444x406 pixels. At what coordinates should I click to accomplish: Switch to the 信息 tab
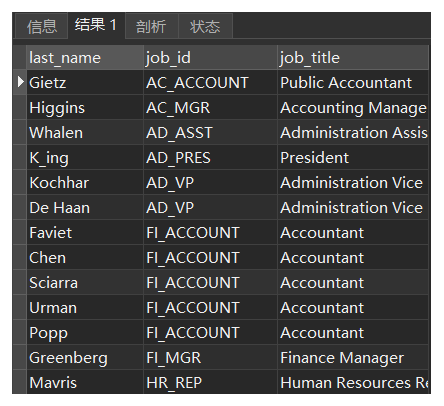point(42,26)
